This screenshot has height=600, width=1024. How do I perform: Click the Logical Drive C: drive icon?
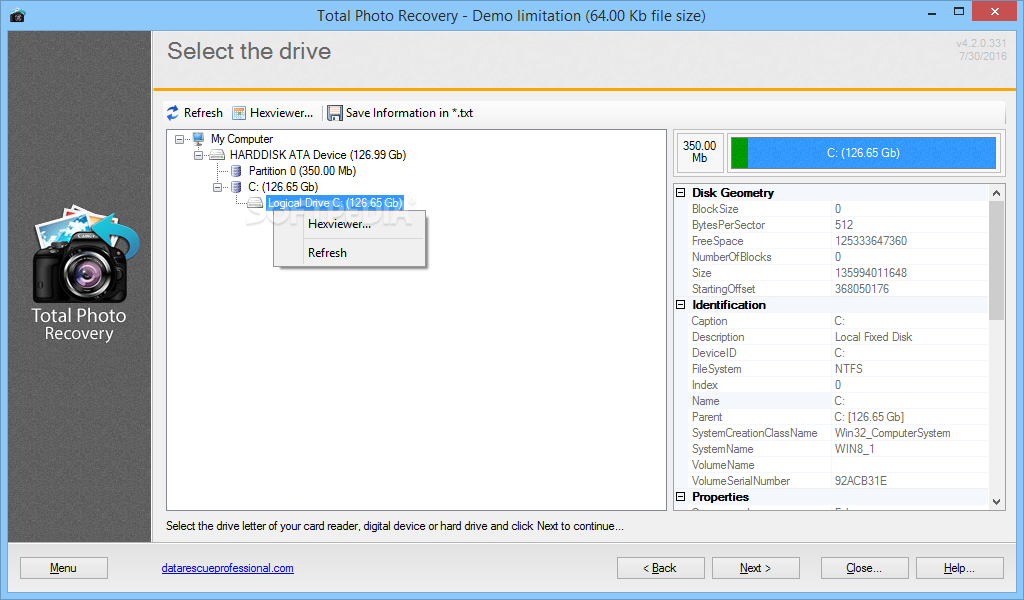pos(255,203)
